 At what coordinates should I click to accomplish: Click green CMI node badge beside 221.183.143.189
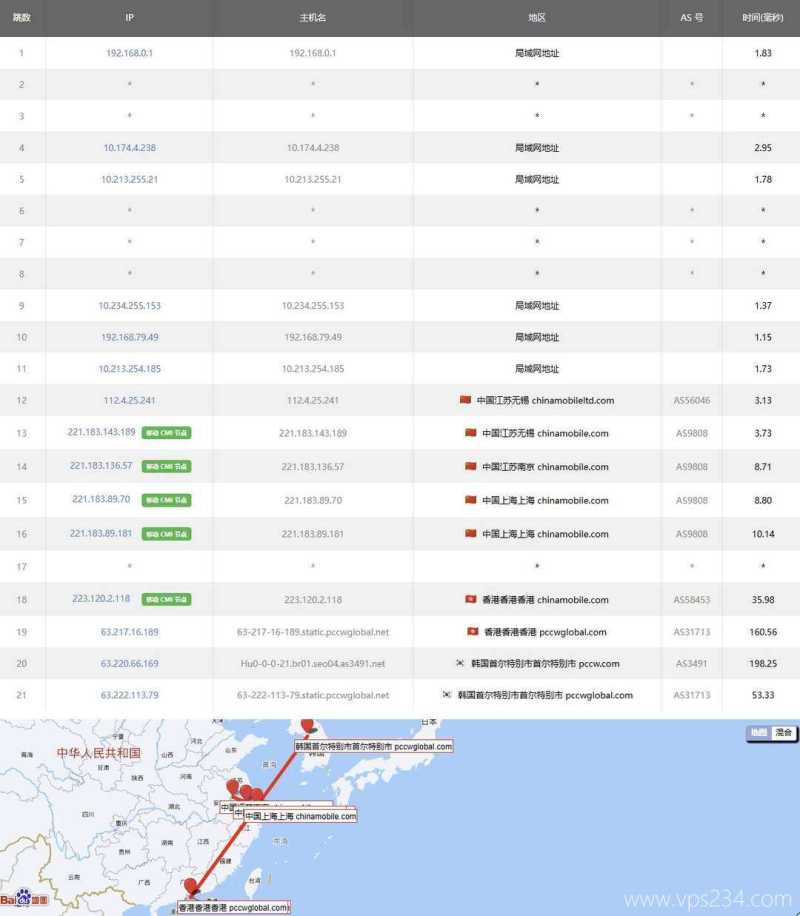[166, 433]
